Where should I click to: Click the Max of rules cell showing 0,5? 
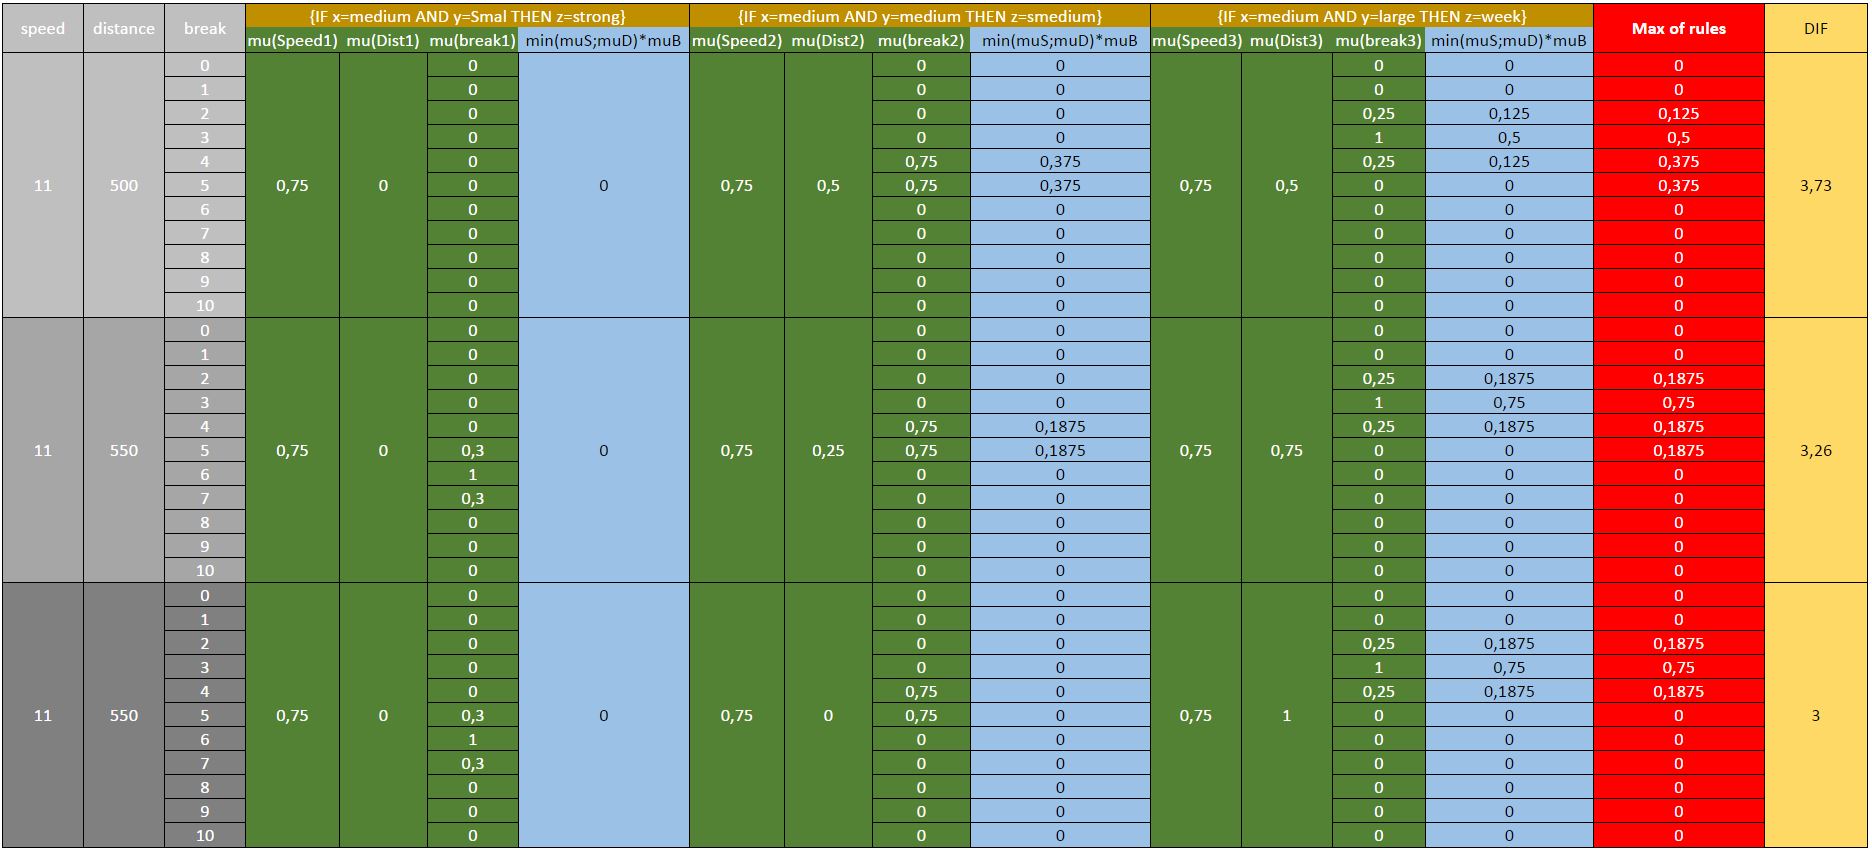click(1678, 137)
